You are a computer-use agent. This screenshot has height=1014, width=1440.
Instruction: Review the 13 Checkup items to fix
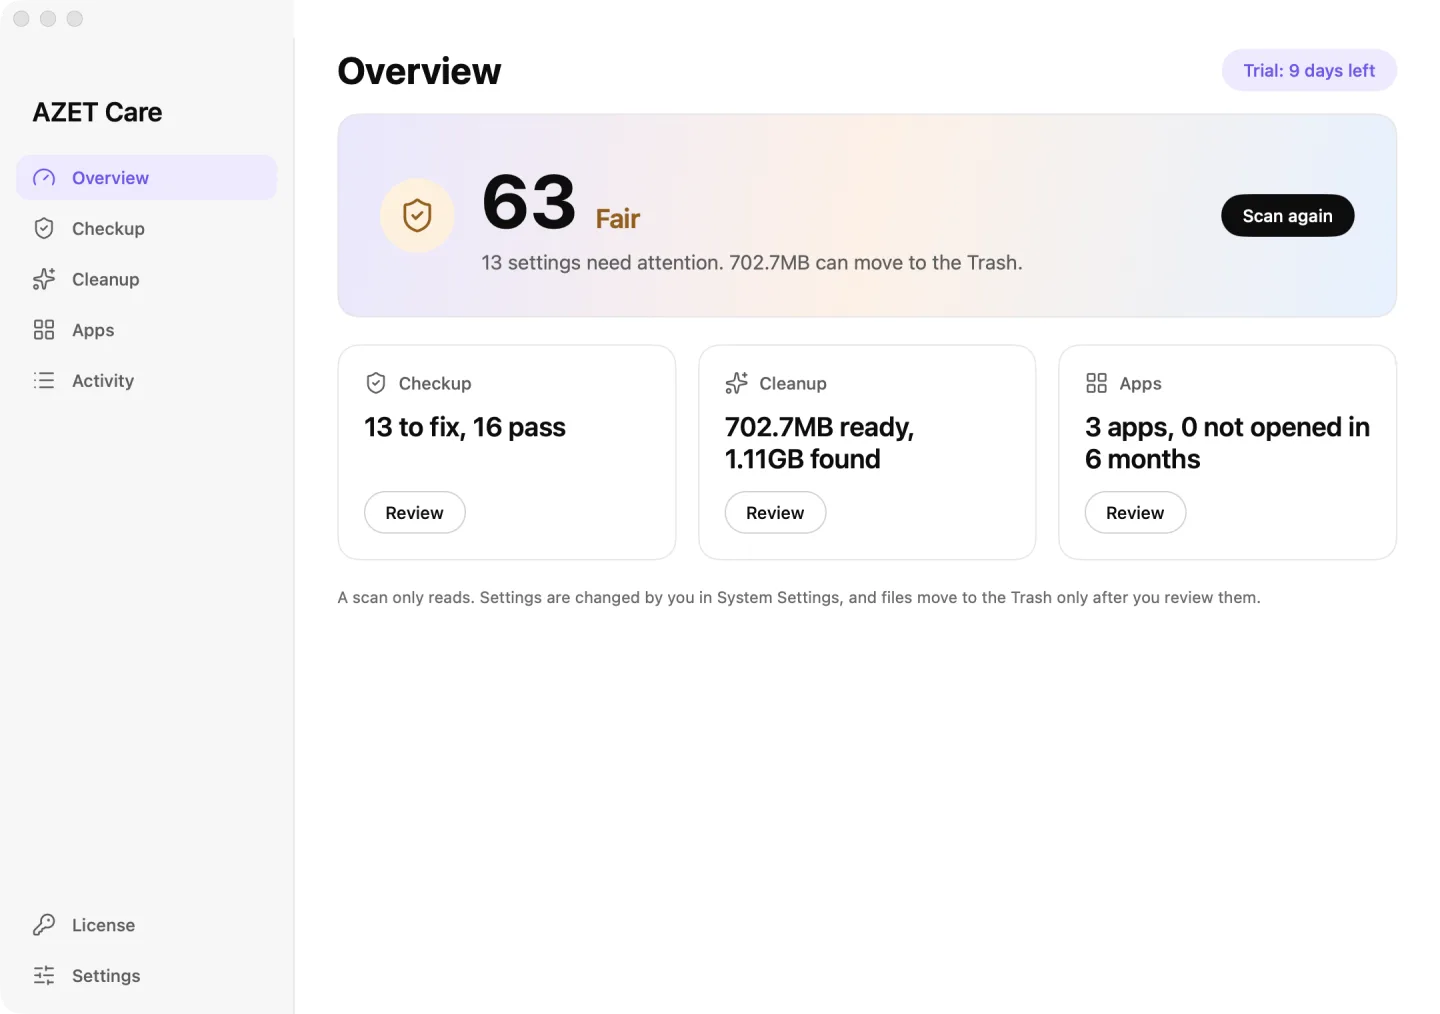pyautogui.click(x=414, y=512)
